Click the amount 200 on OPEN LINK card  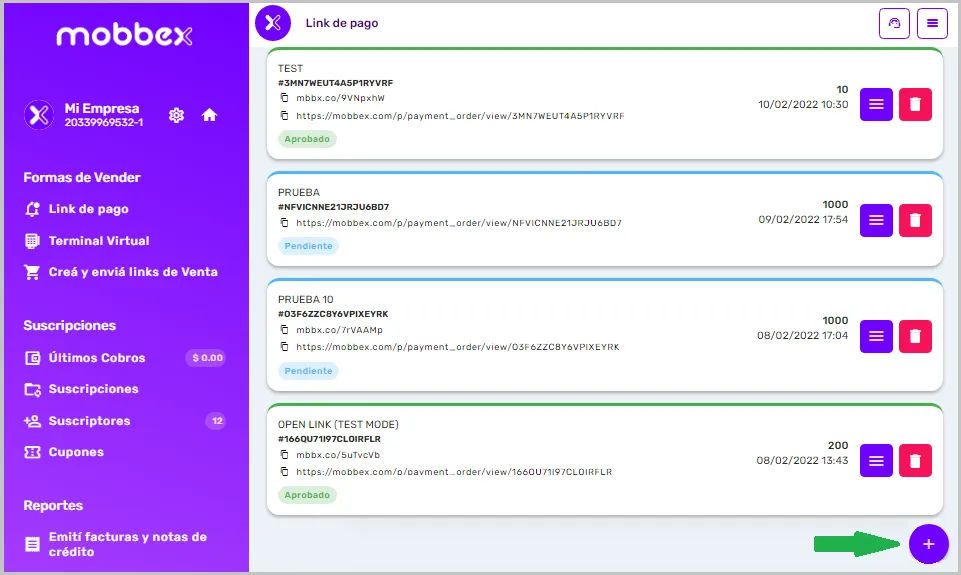[838, 446]
